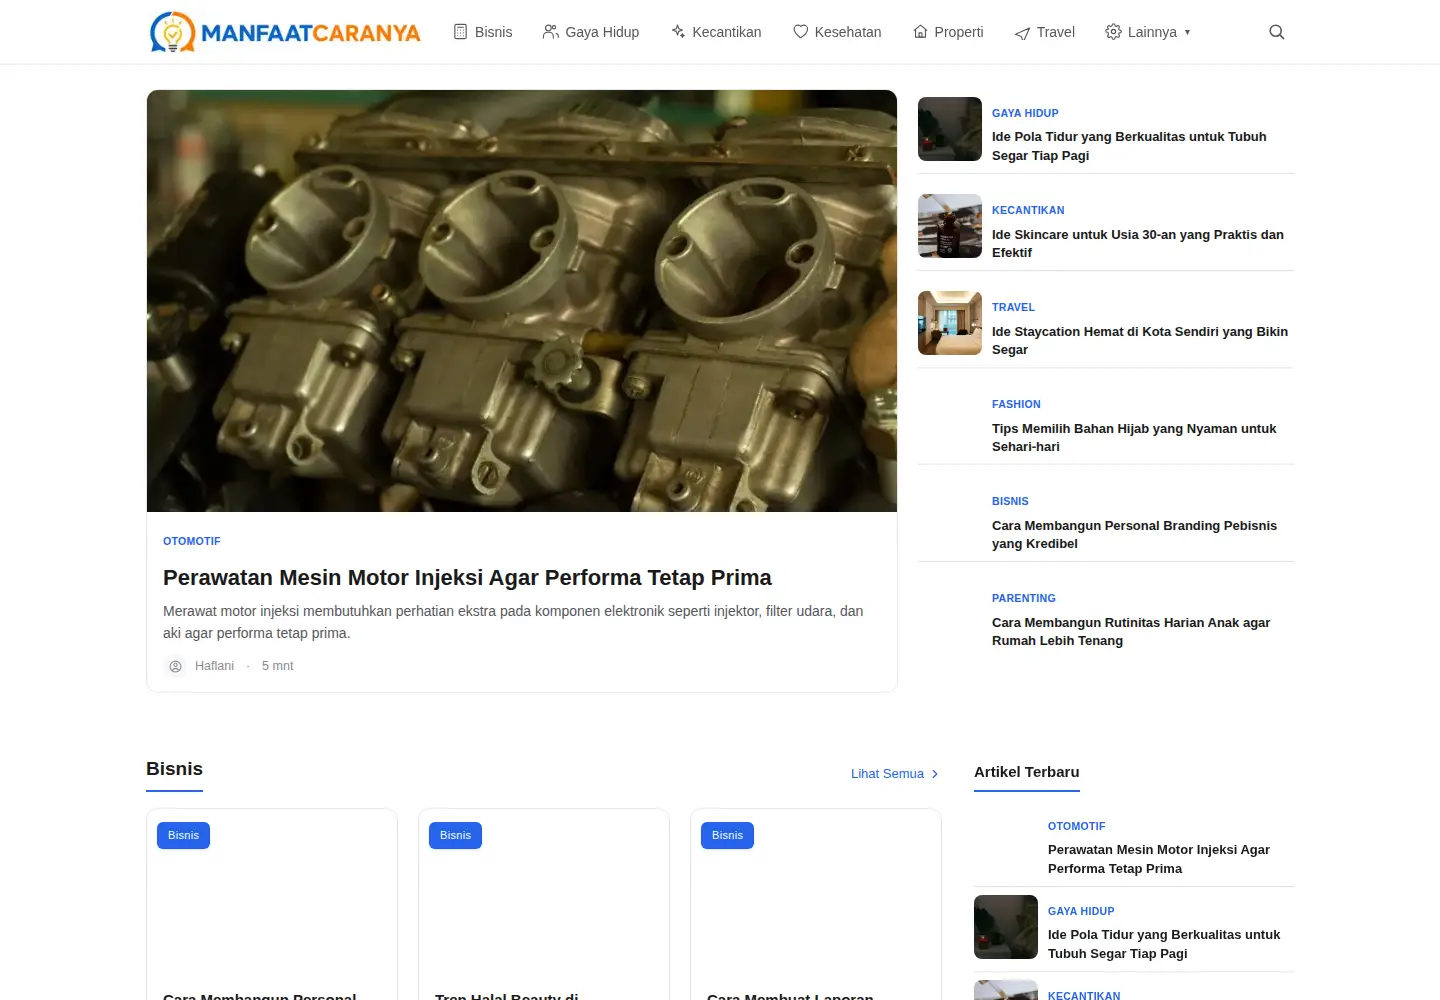Click author name Hafiani

click(214, 666)
